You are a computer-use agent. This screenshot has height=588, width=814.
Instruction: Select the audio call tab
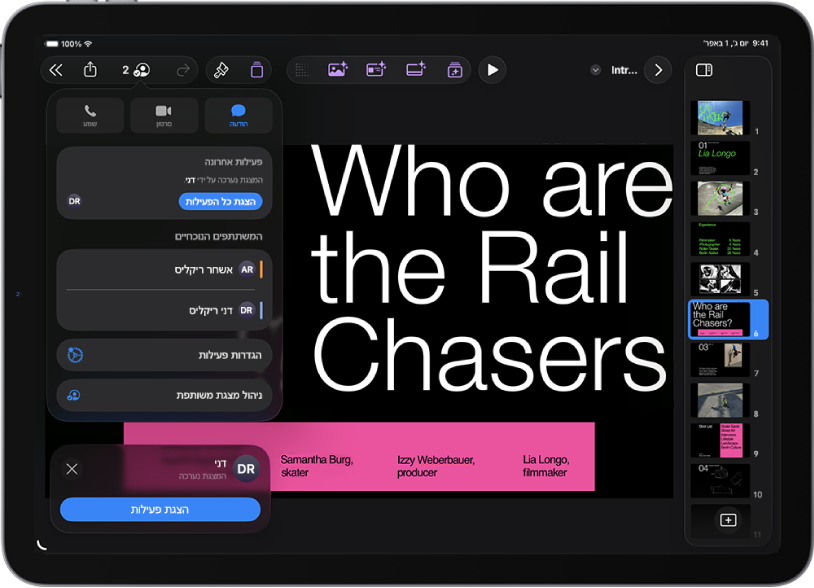pos(90,115)
